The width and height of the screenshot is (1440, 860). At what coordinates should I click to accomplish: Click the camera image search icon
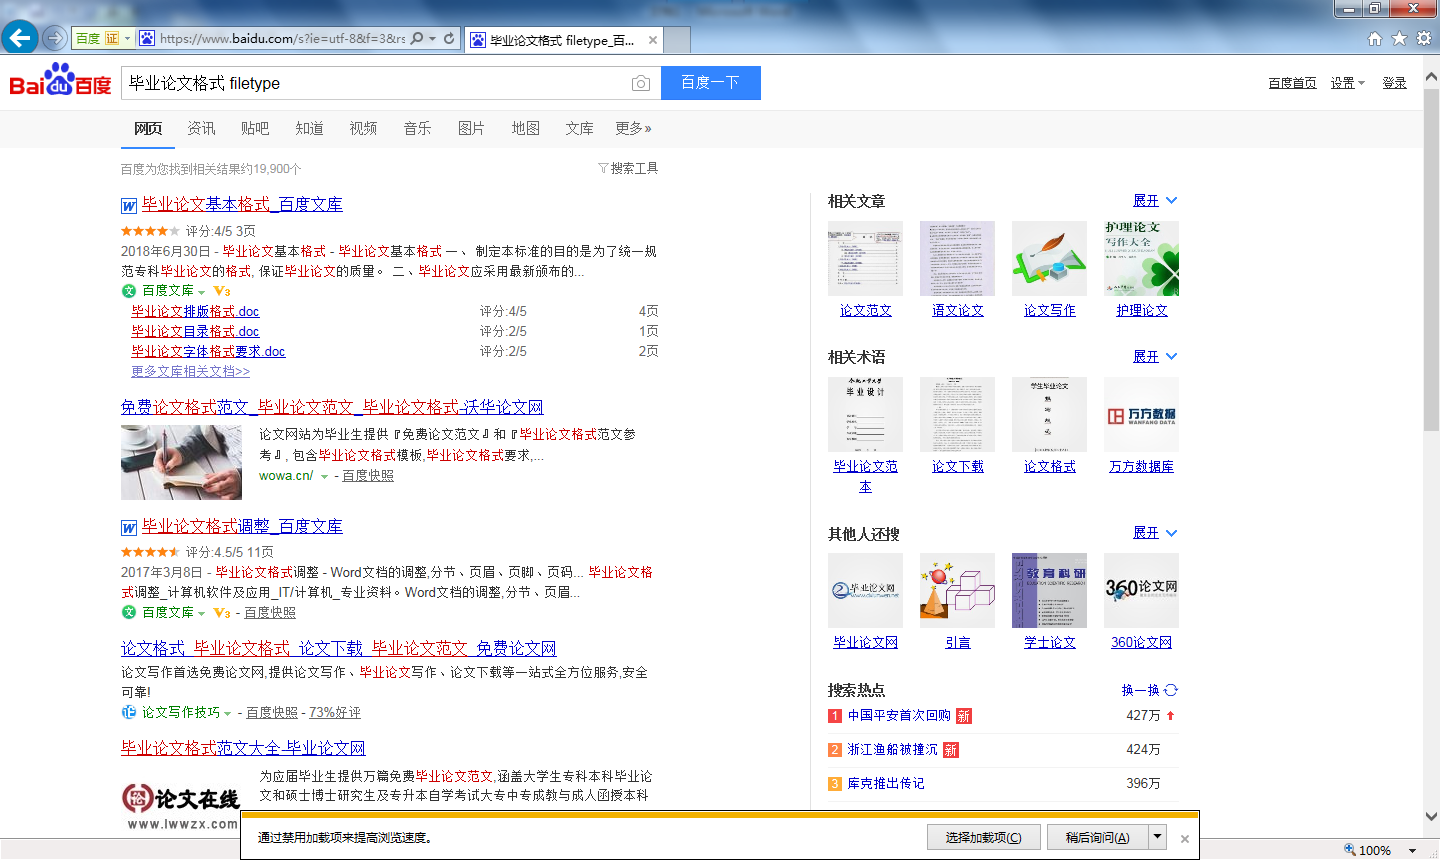tap(641, 83)
